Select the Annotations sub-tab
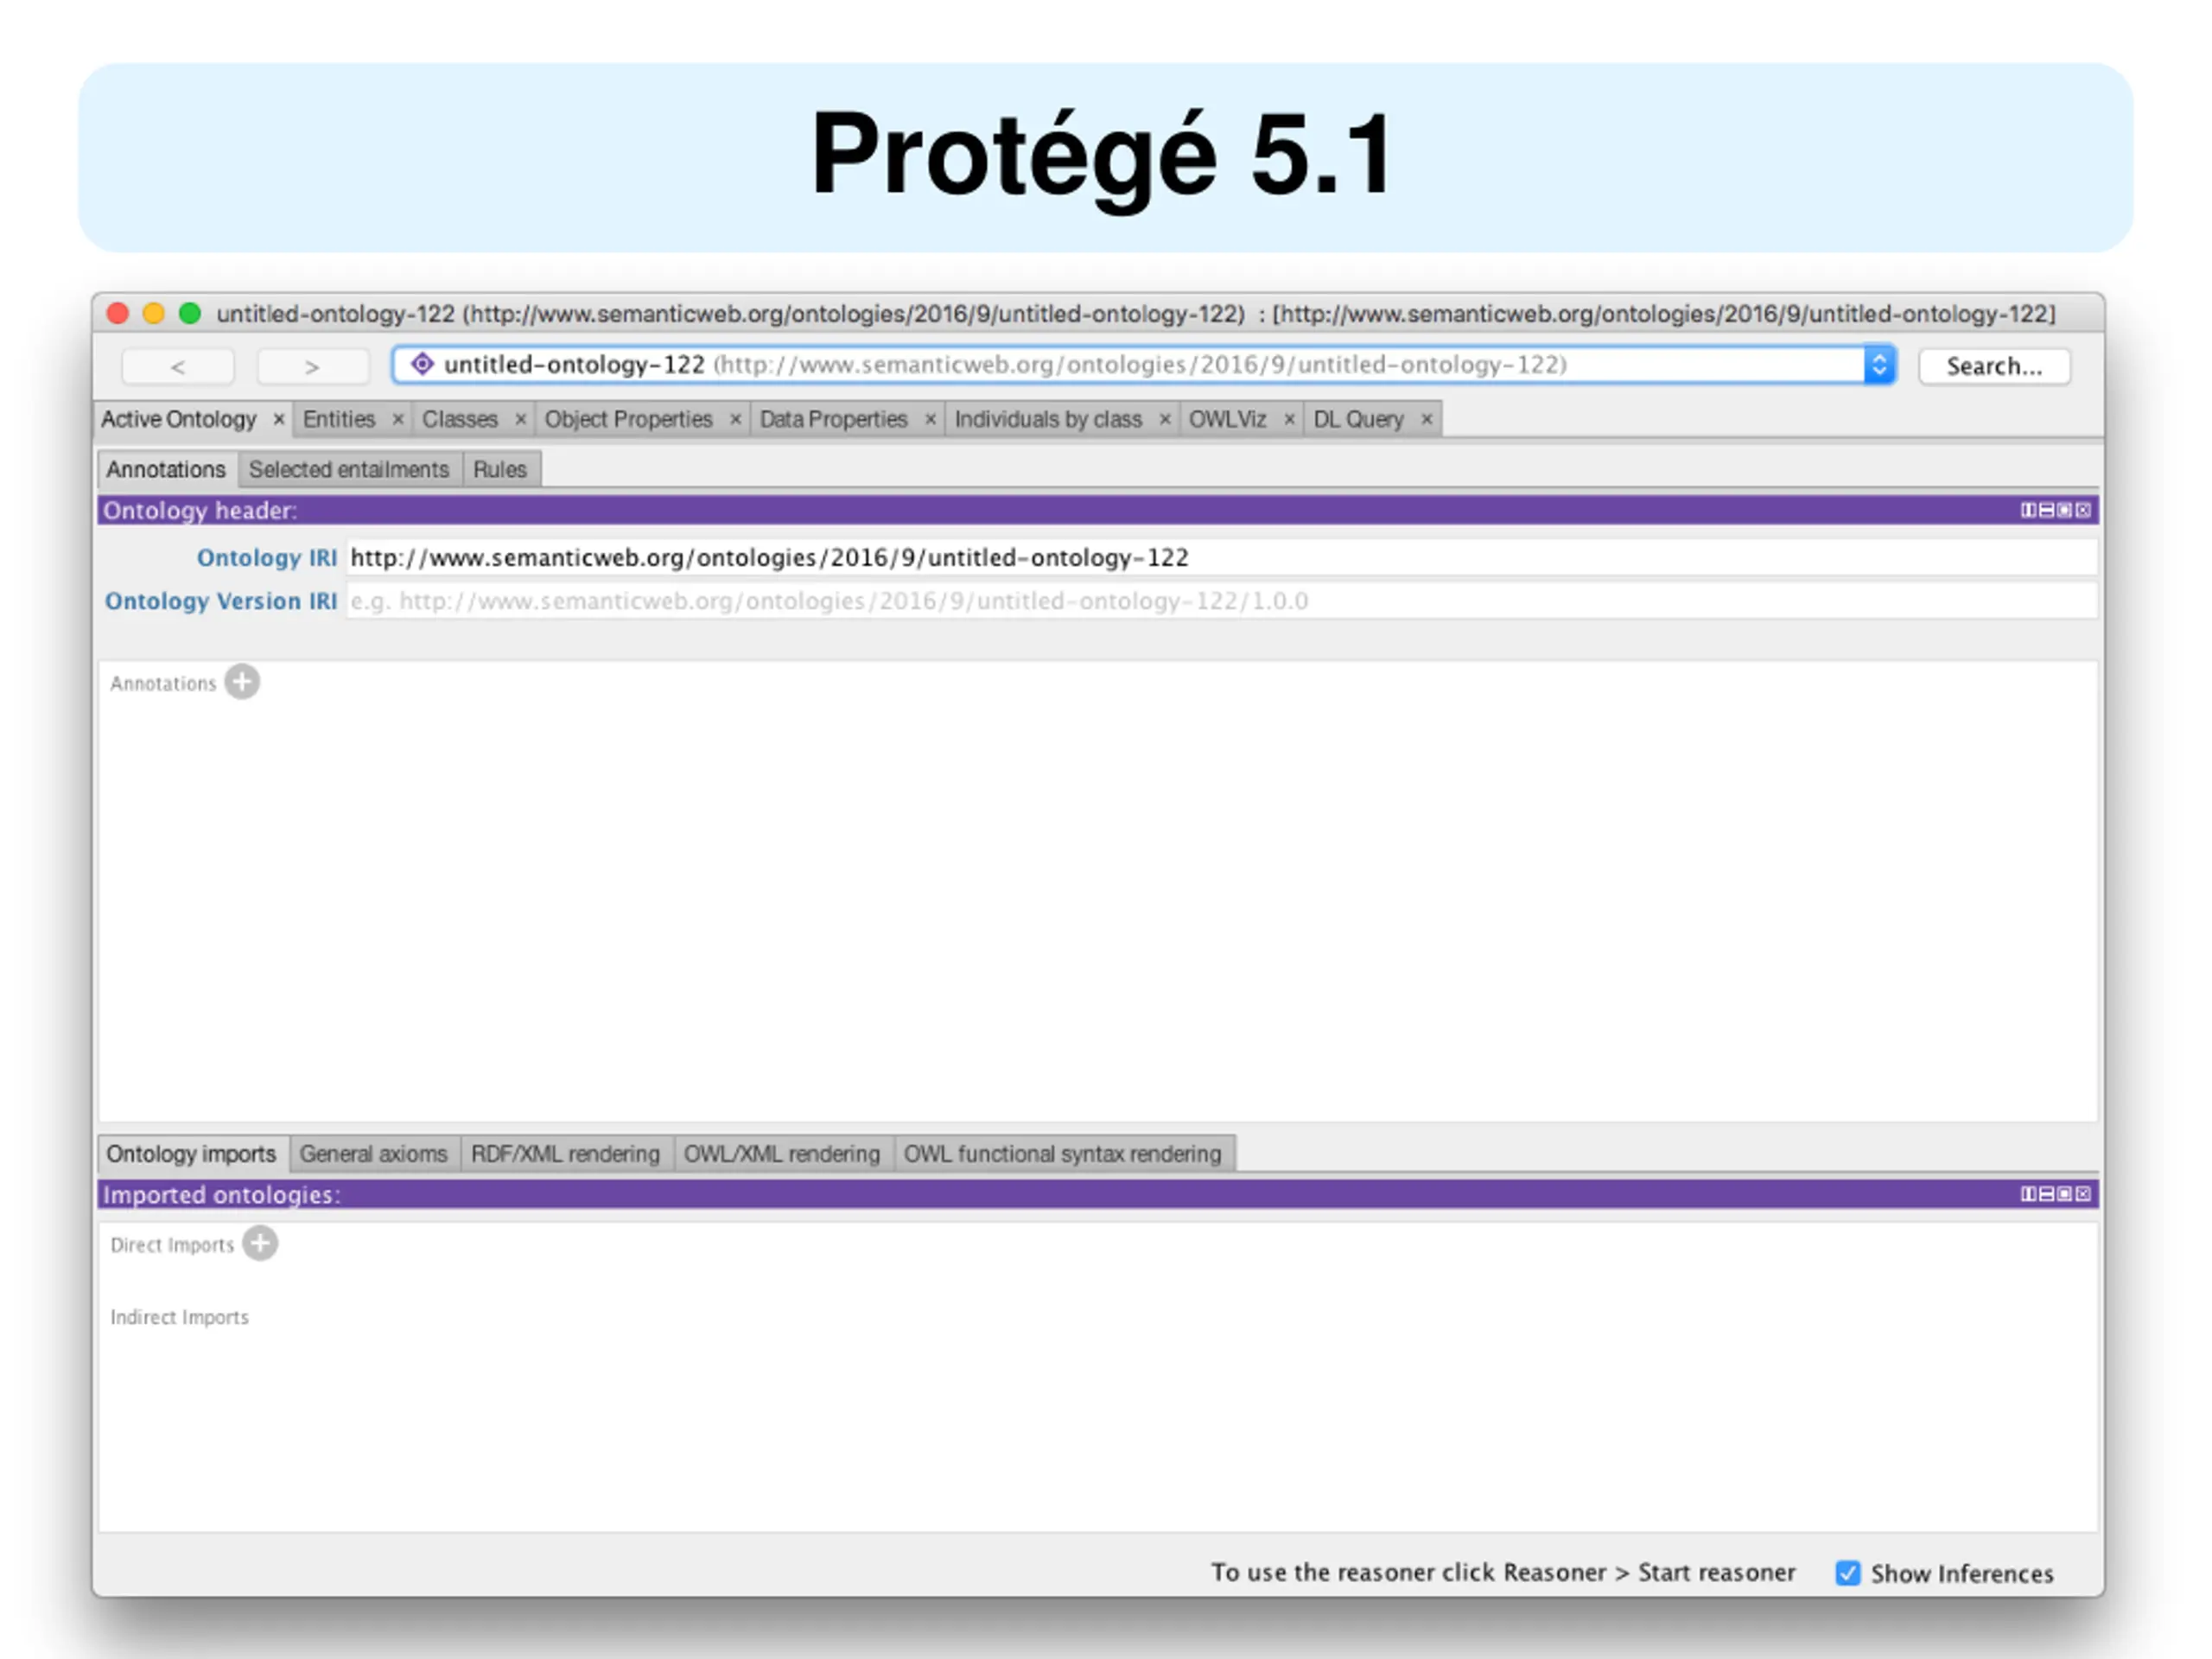The height and width of the screenshot is (1659, 2212). (167, 469)
